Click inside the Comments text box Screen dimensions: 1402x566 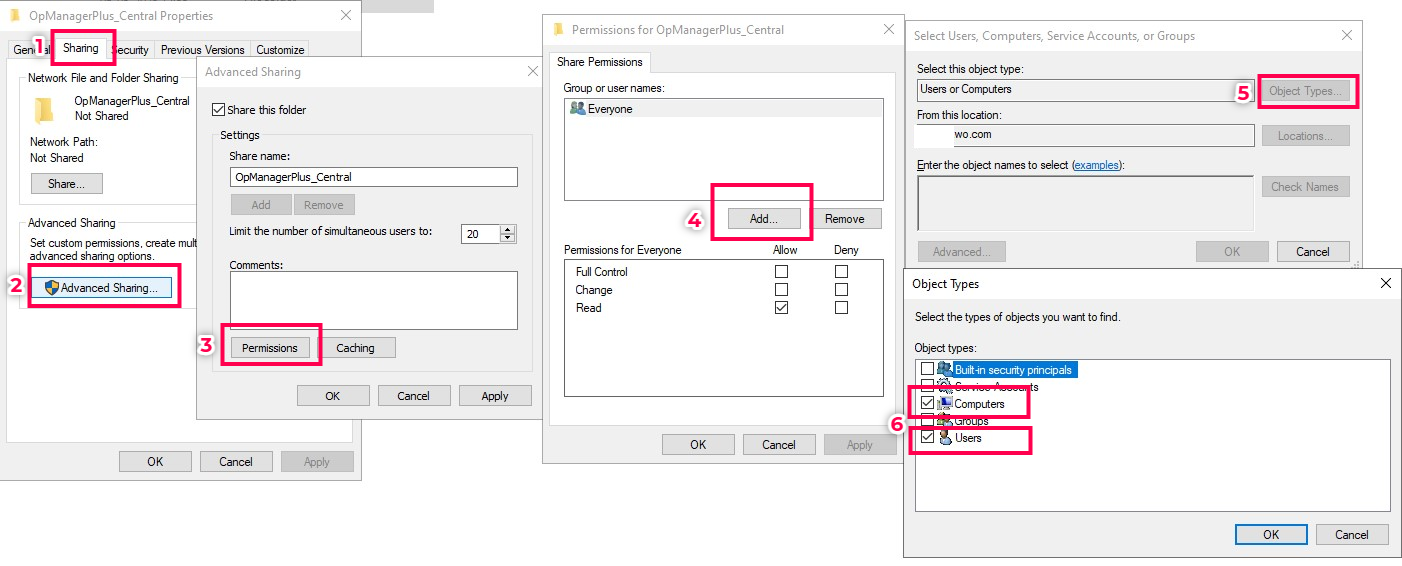pos(374,300)
